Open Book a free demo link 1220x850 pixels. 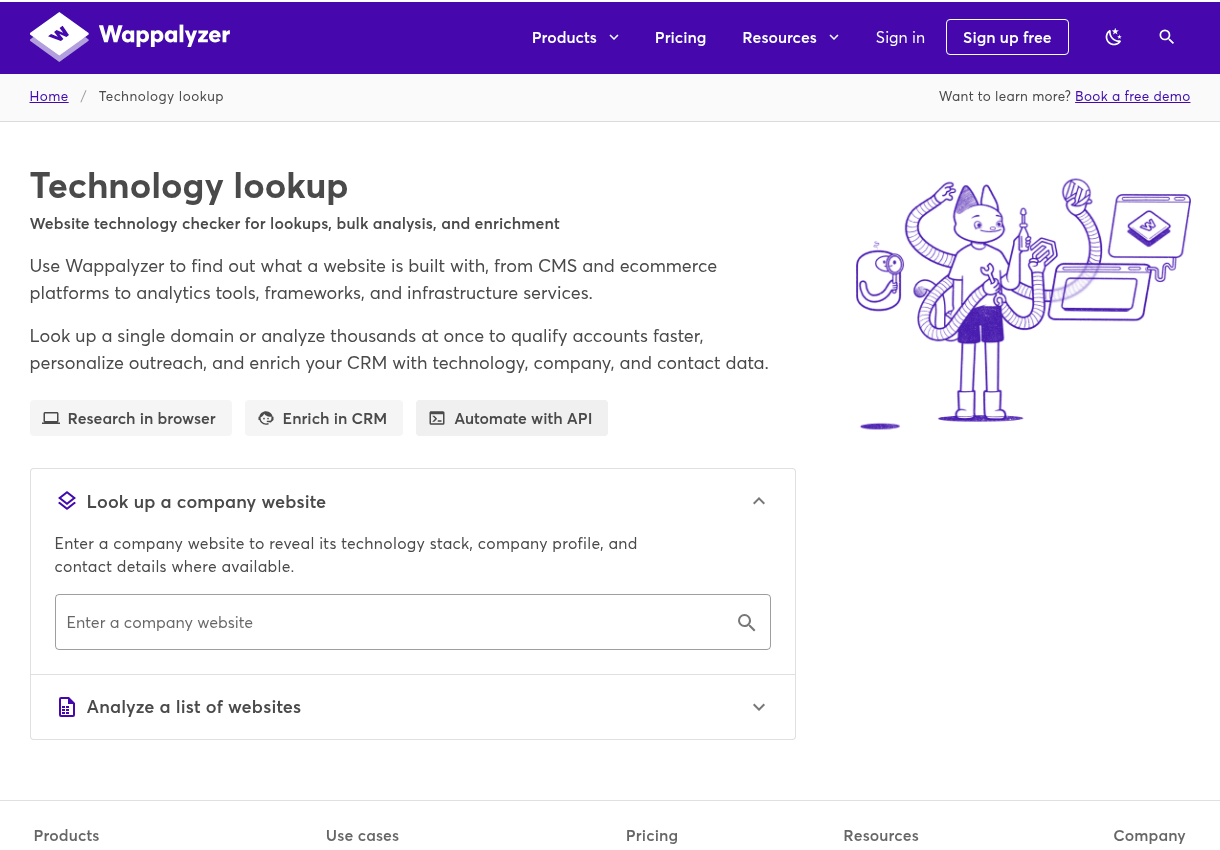(x=1132, y=96)
